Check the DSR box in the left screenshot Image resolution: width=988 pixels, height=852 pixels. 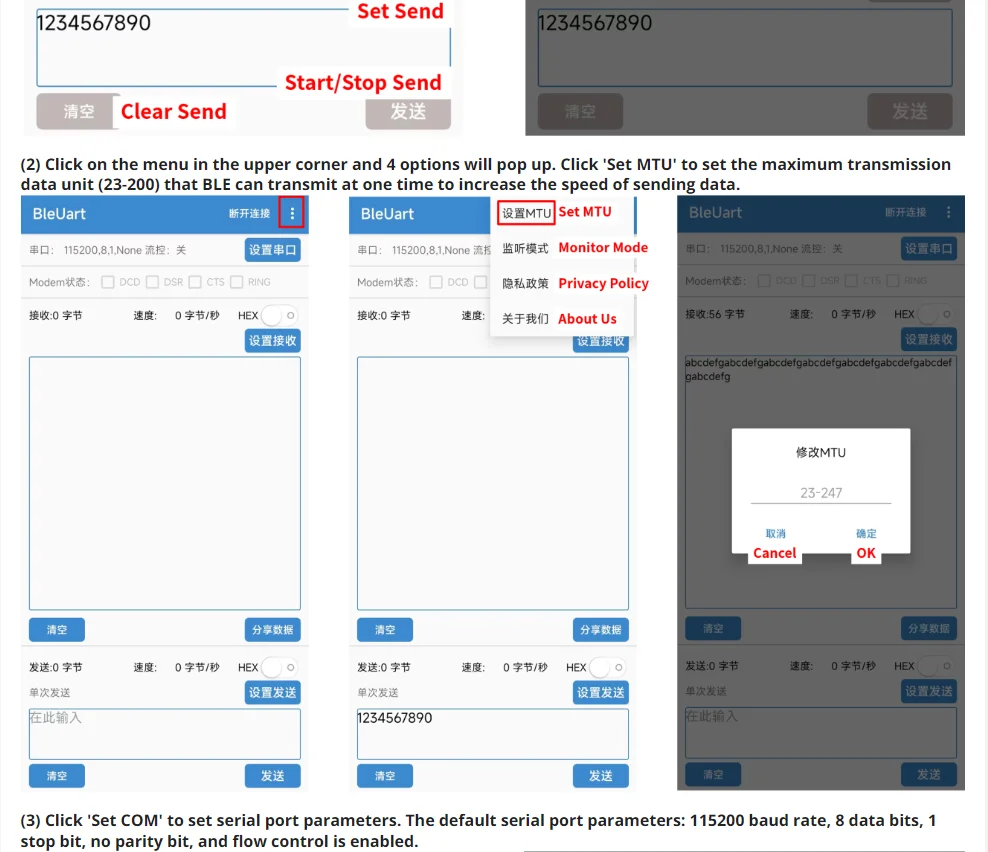[x=152, y=282]
